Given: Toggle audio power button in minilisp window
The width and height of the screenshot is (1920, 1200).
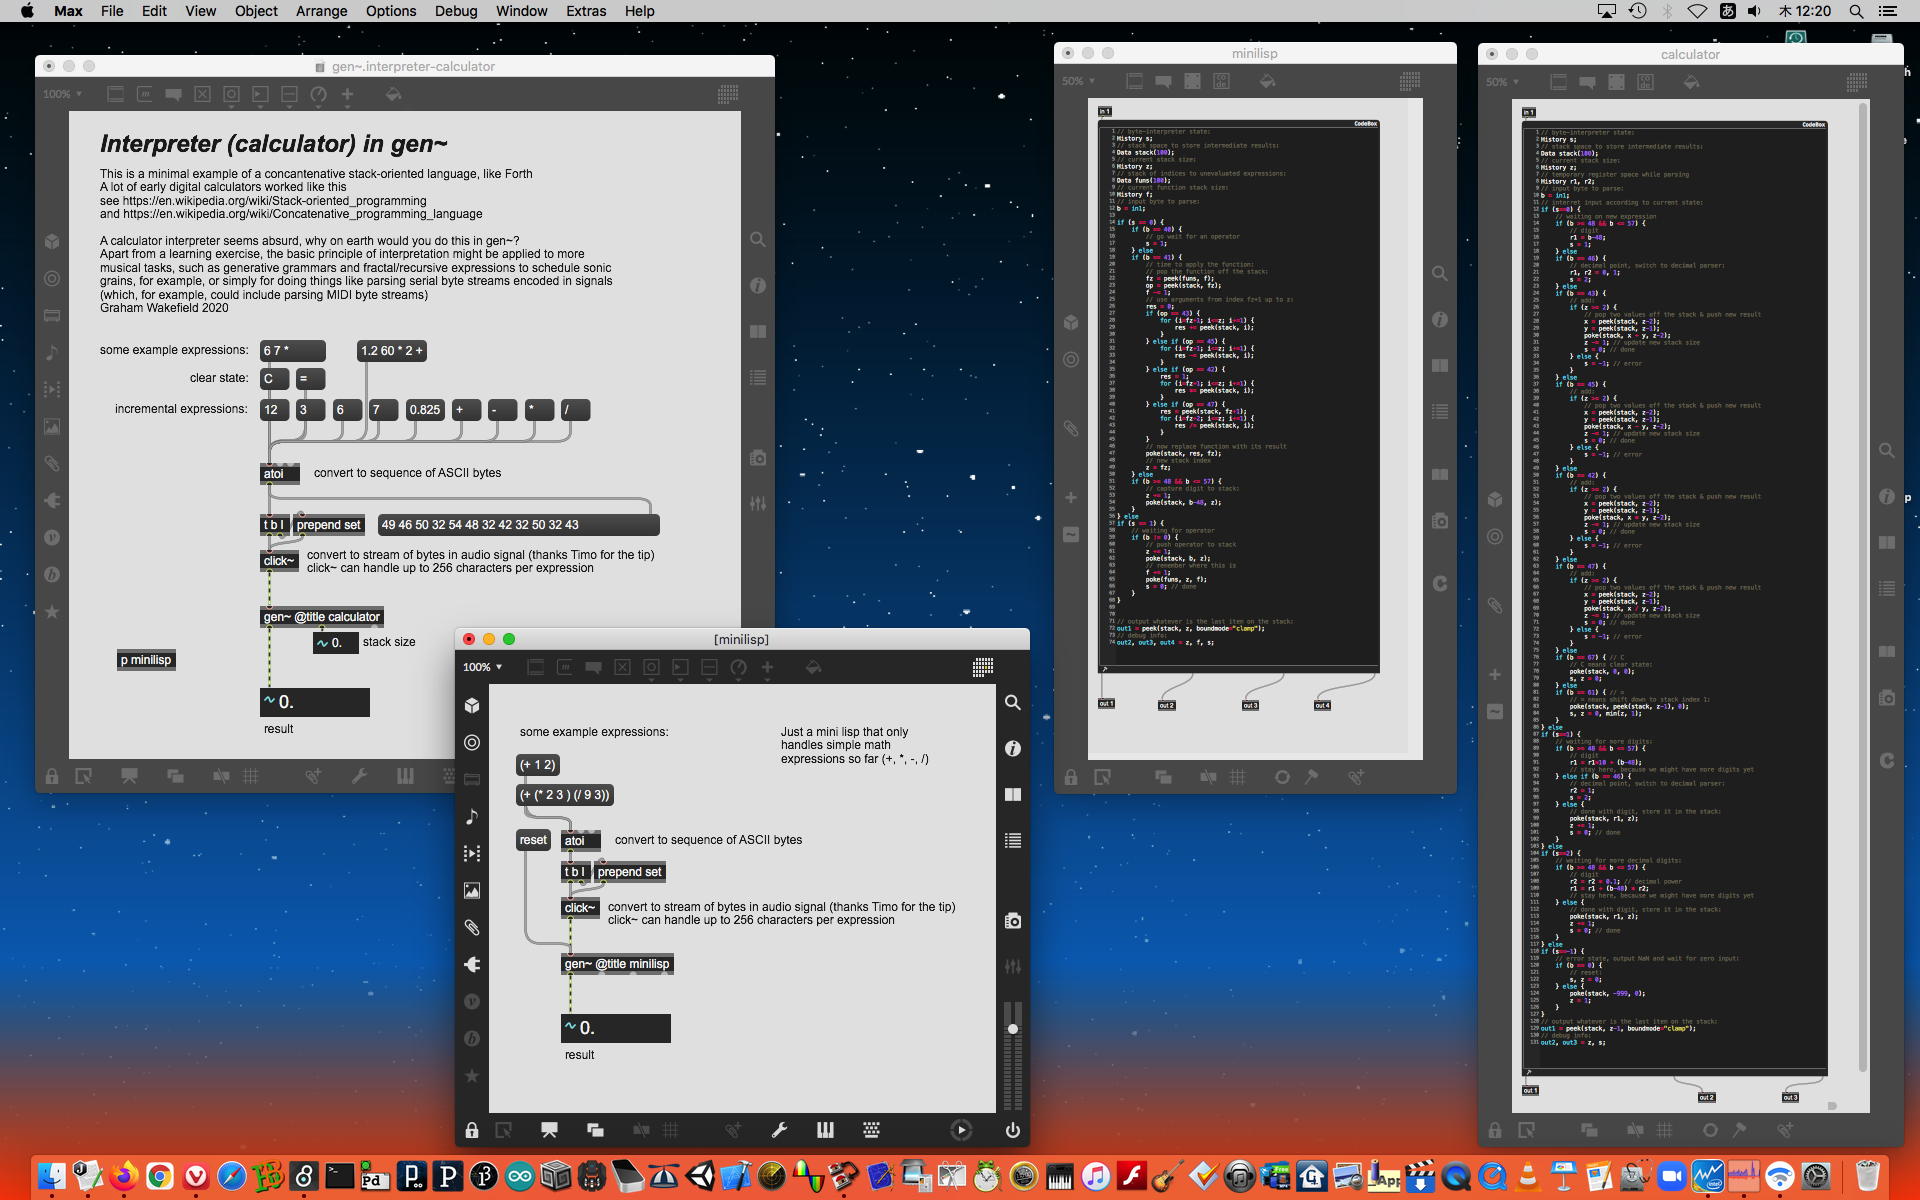Looking at the screenshot, I should tap(1012, 1130).
